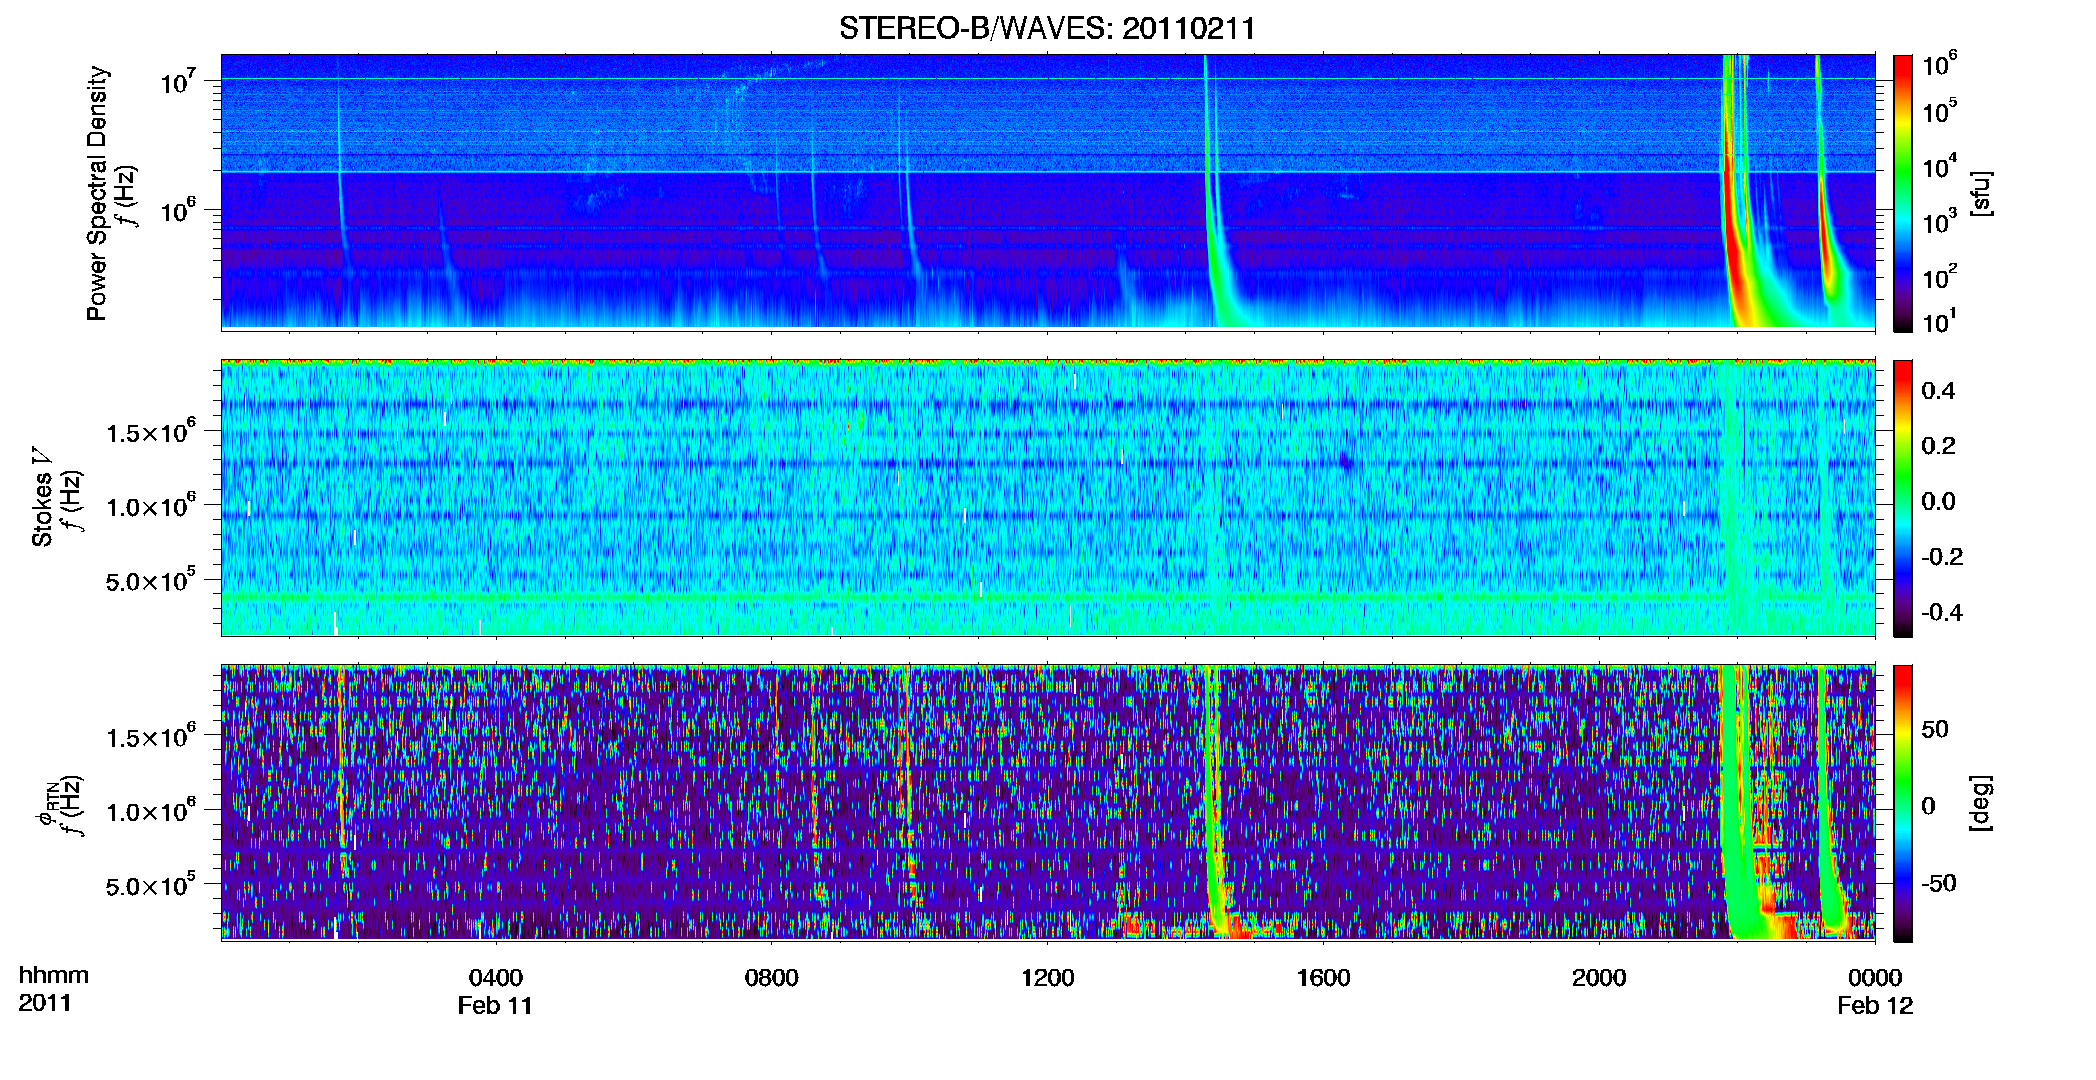Image resolution: width=2096 pixels, height=1080 pixels.
Task: Select the Power Spectral Density axis label
Action: pos(97,193)
